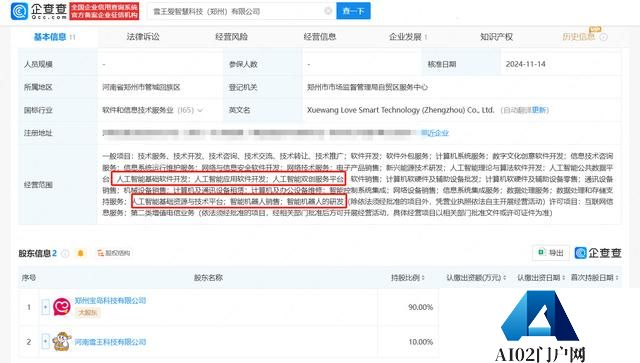Image resolution: width=640 pixels, height=363 pixels.
Task: Click the orange alert icon near 股东信息
Action: tap(80, 254)
